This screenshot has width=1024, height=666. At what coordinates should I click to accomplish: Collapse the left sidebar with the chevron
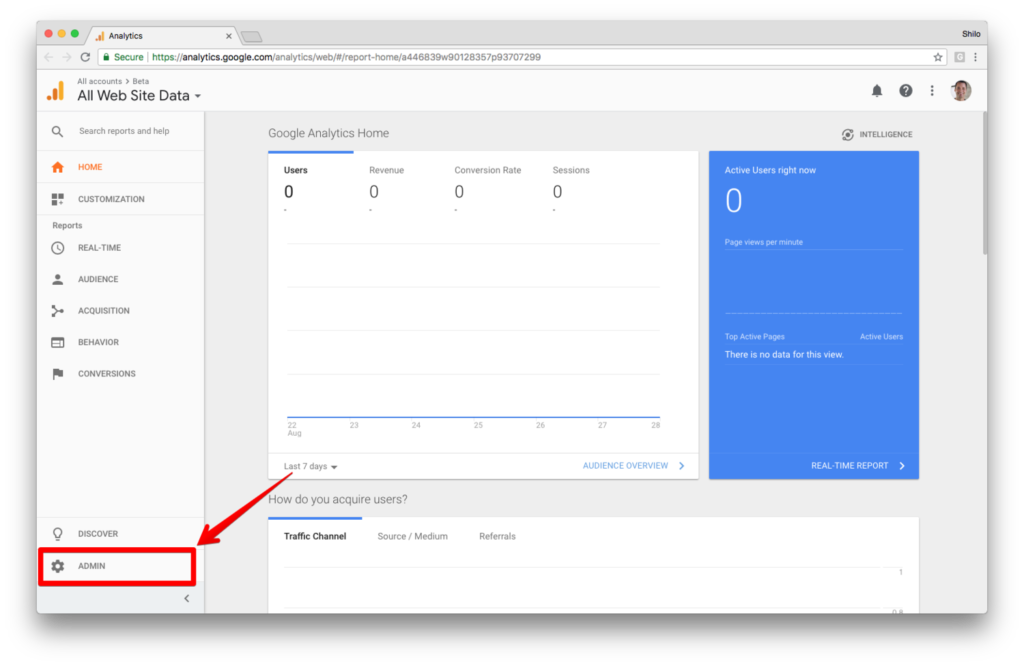187,598
